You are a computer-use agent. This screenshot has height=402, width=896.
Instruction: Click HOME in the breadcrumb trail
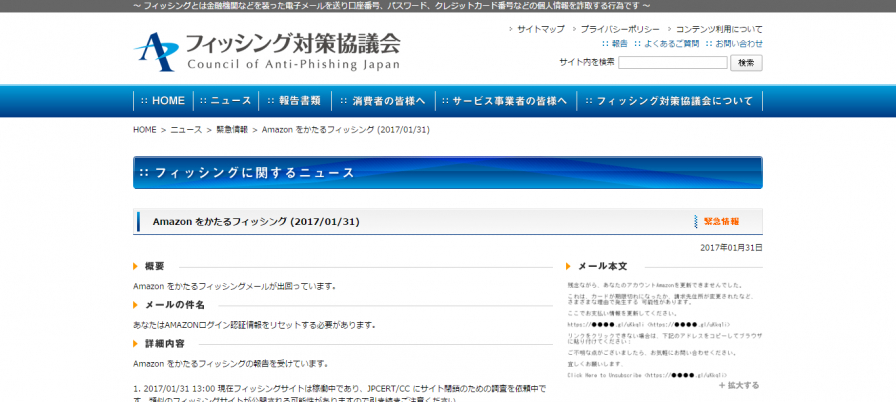coord(145,130)
